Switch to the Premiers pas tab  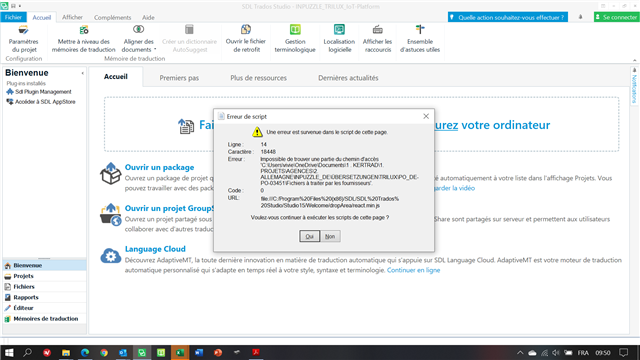[x=179, y=78]
